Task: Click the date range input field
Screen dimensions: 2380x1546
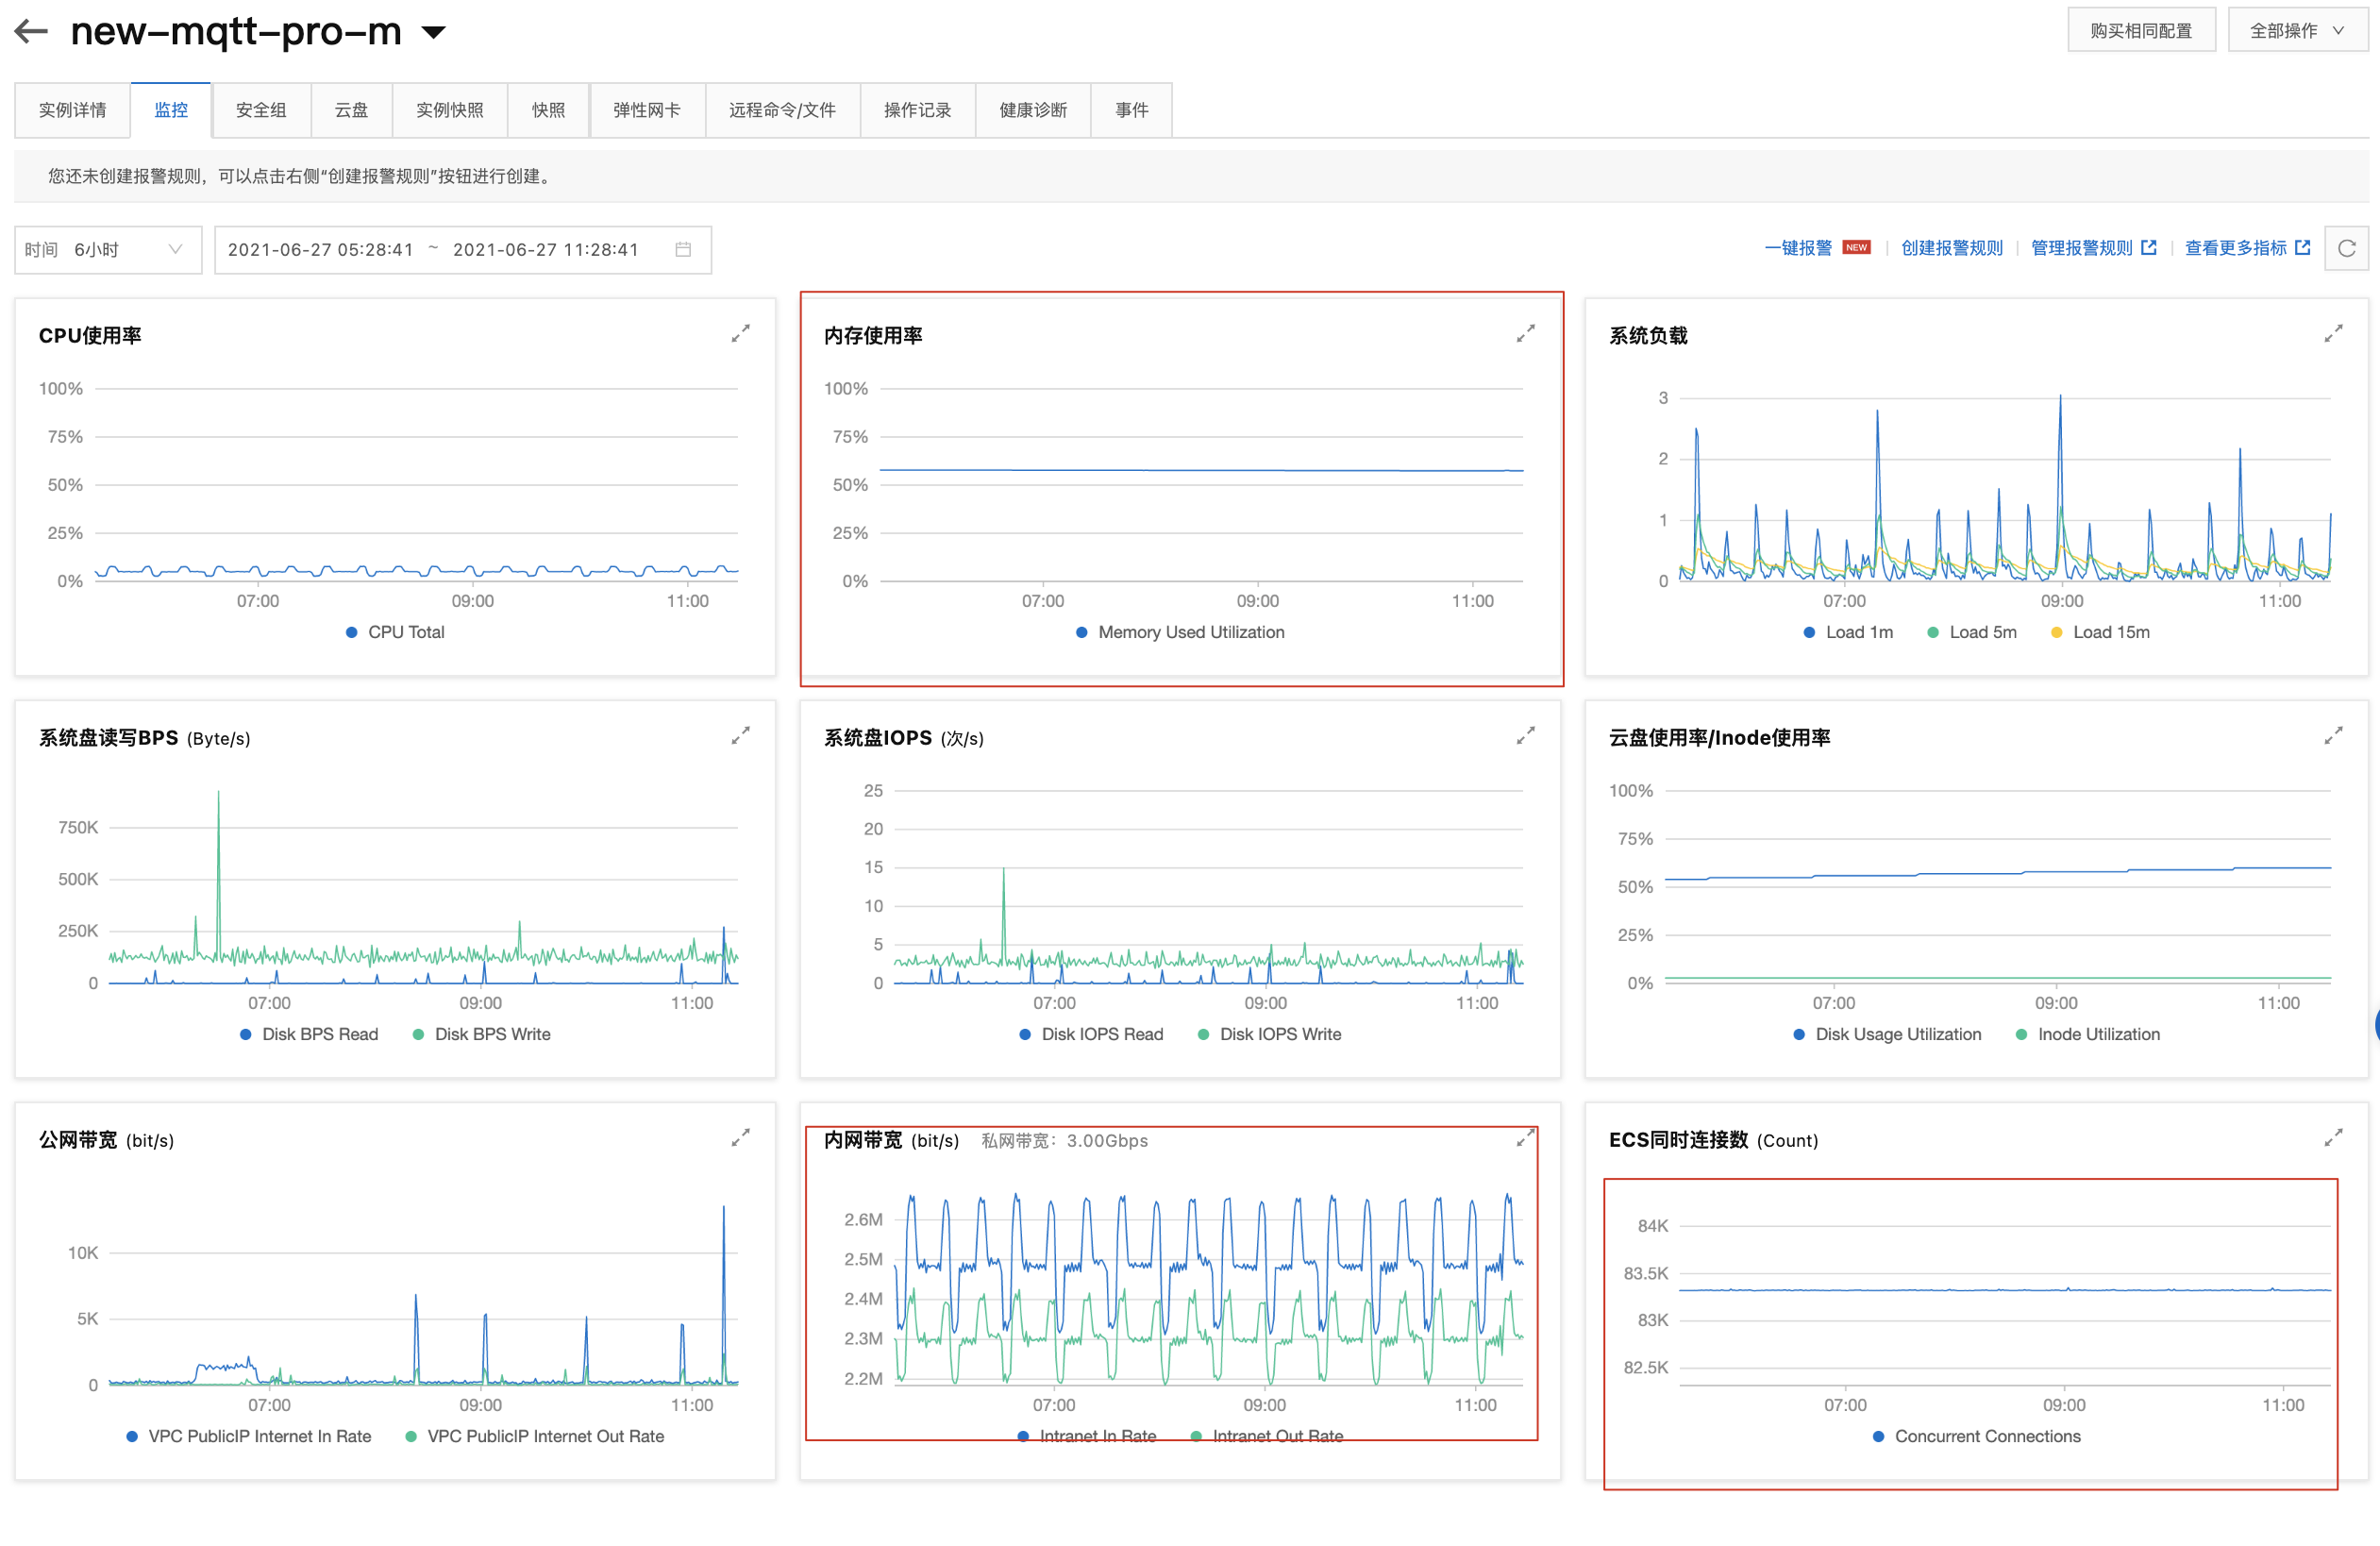Action: click(x=462, y=249)
